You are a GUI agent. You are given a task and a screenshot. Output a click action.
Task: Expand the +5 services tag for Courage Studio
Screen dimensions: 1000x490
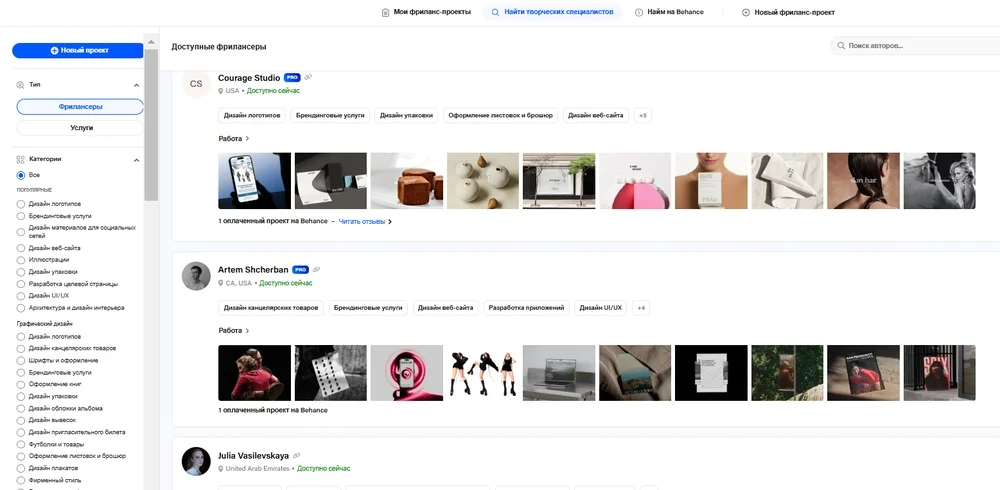pyautogui.click(x=642, y=115)
